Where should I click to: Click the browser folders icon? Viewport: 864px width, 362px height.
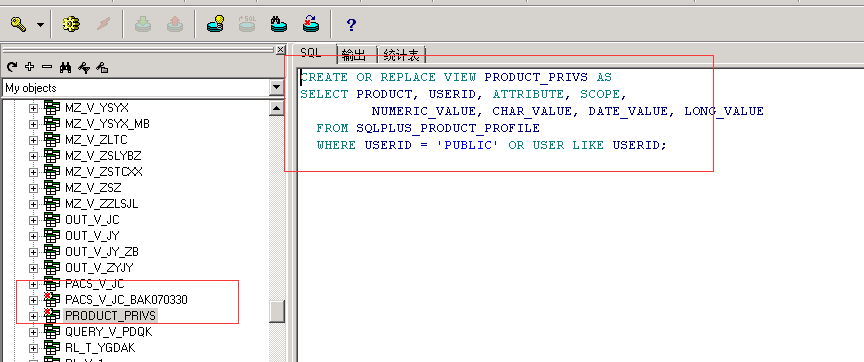pos(102,68)
